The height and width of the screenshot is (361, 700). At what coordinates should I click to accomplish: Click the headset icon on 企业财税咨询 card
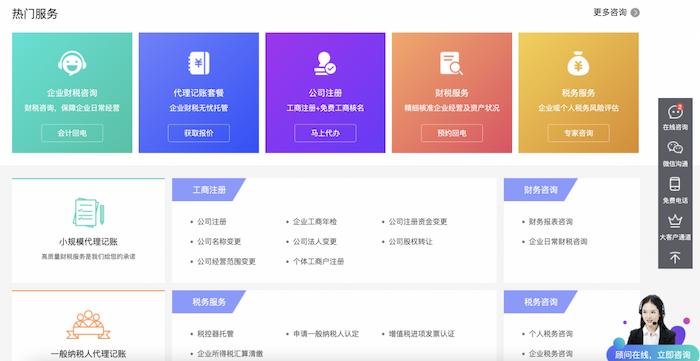(72, 63)
